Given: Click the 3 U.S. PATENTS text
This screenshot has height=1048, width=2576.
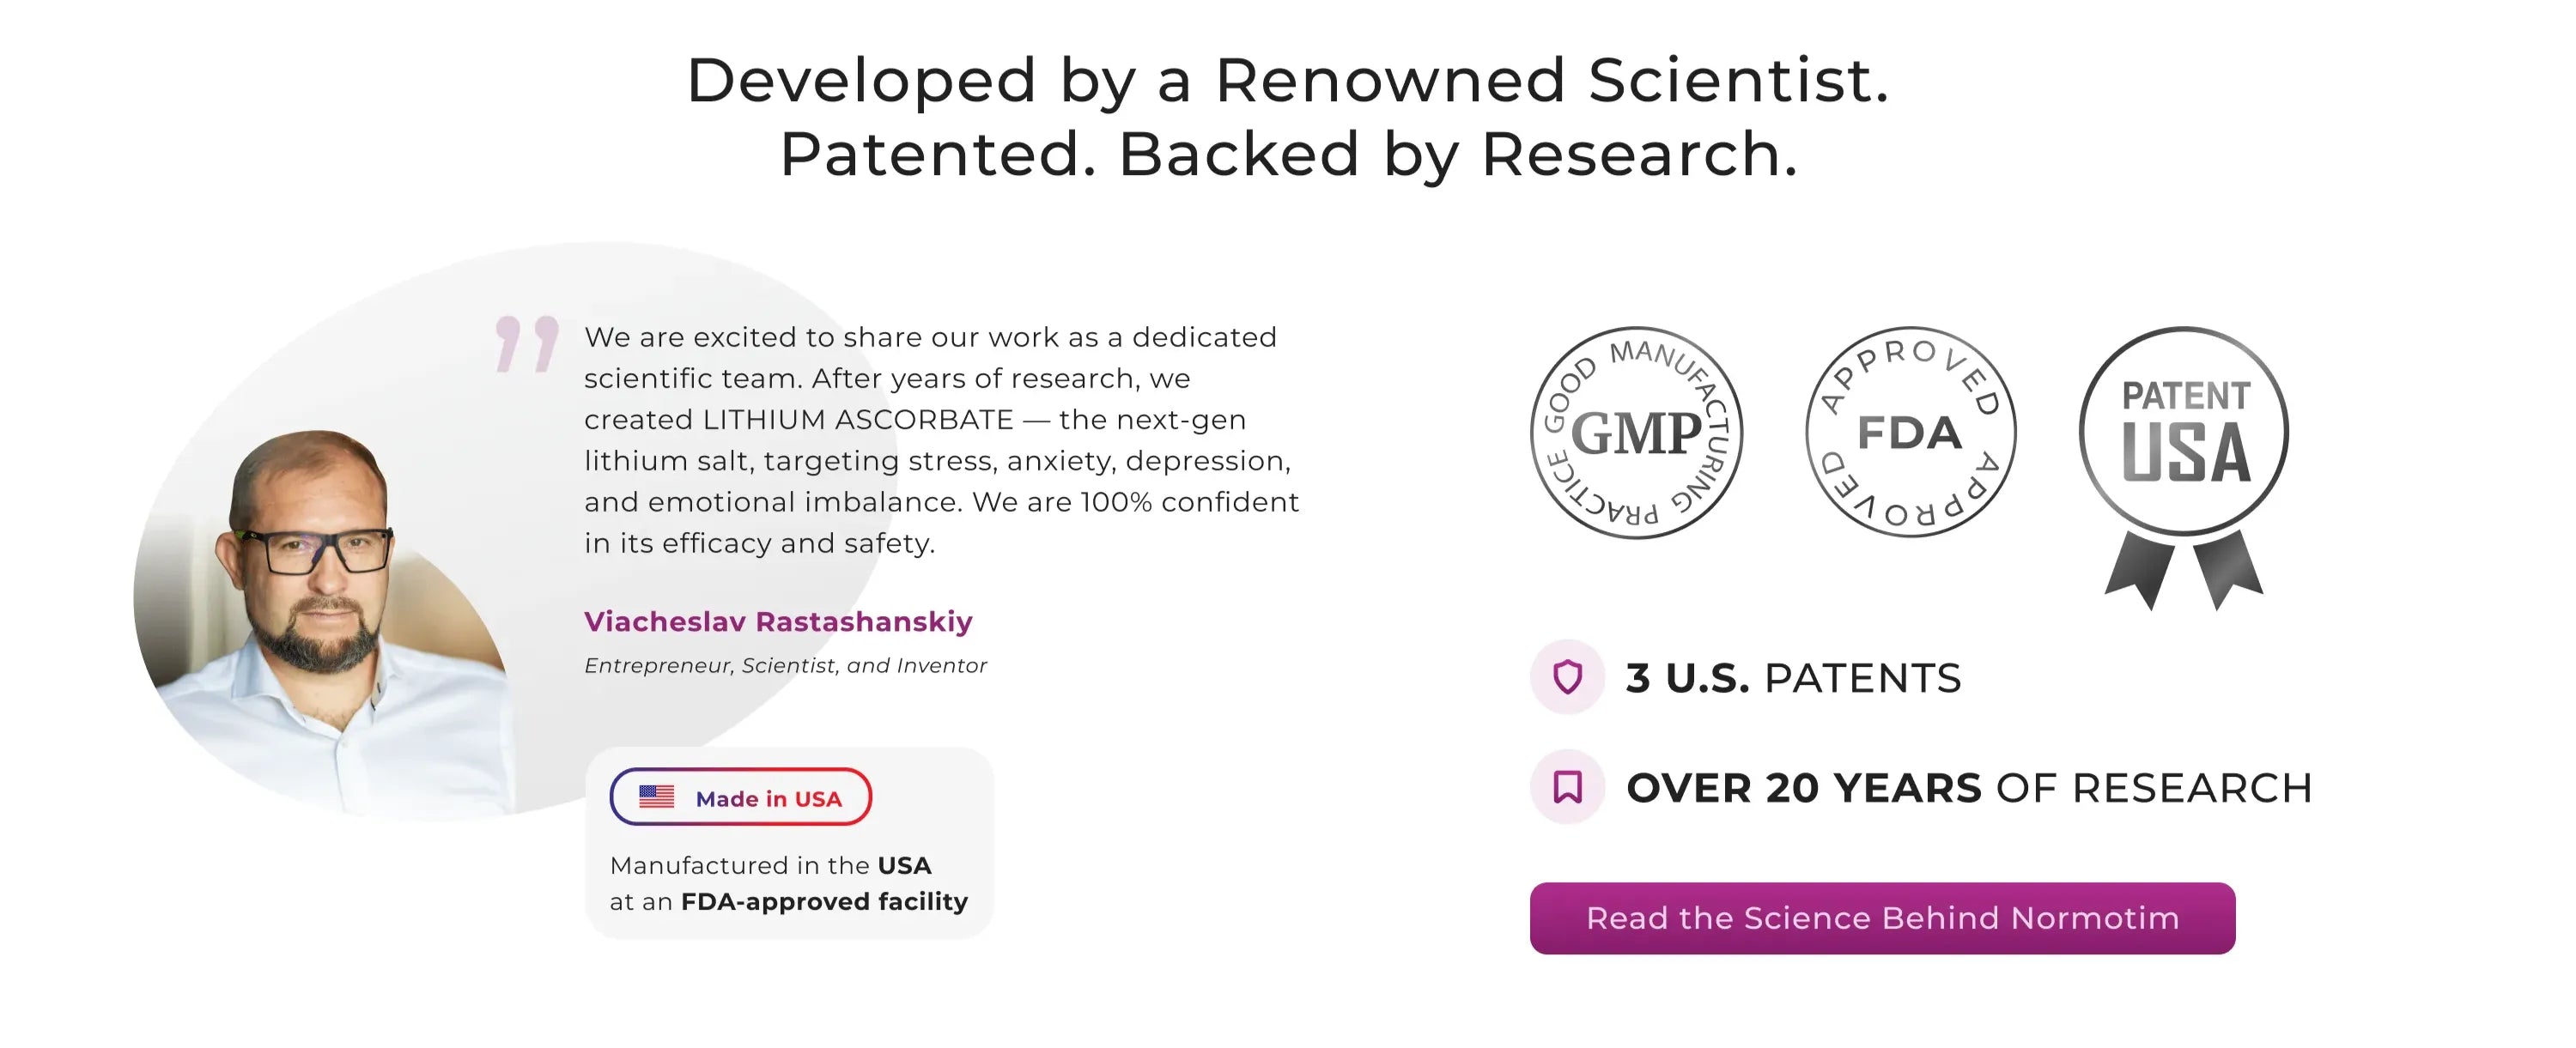Looking at the screenshot, I should tap(1793, 678).
